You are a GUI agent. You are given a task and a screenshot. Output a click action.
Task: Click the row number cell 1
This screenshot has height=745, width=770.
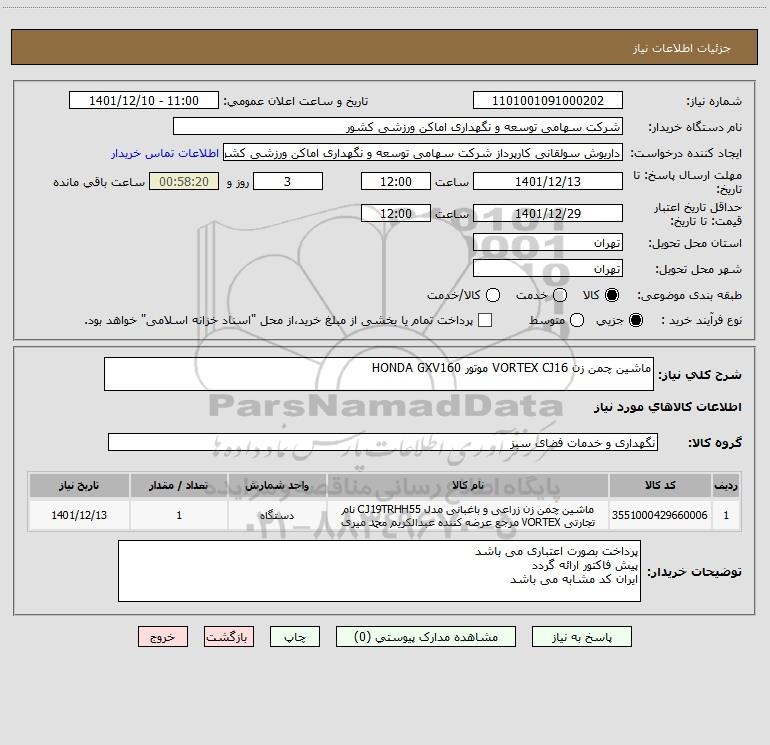point(726,515)
